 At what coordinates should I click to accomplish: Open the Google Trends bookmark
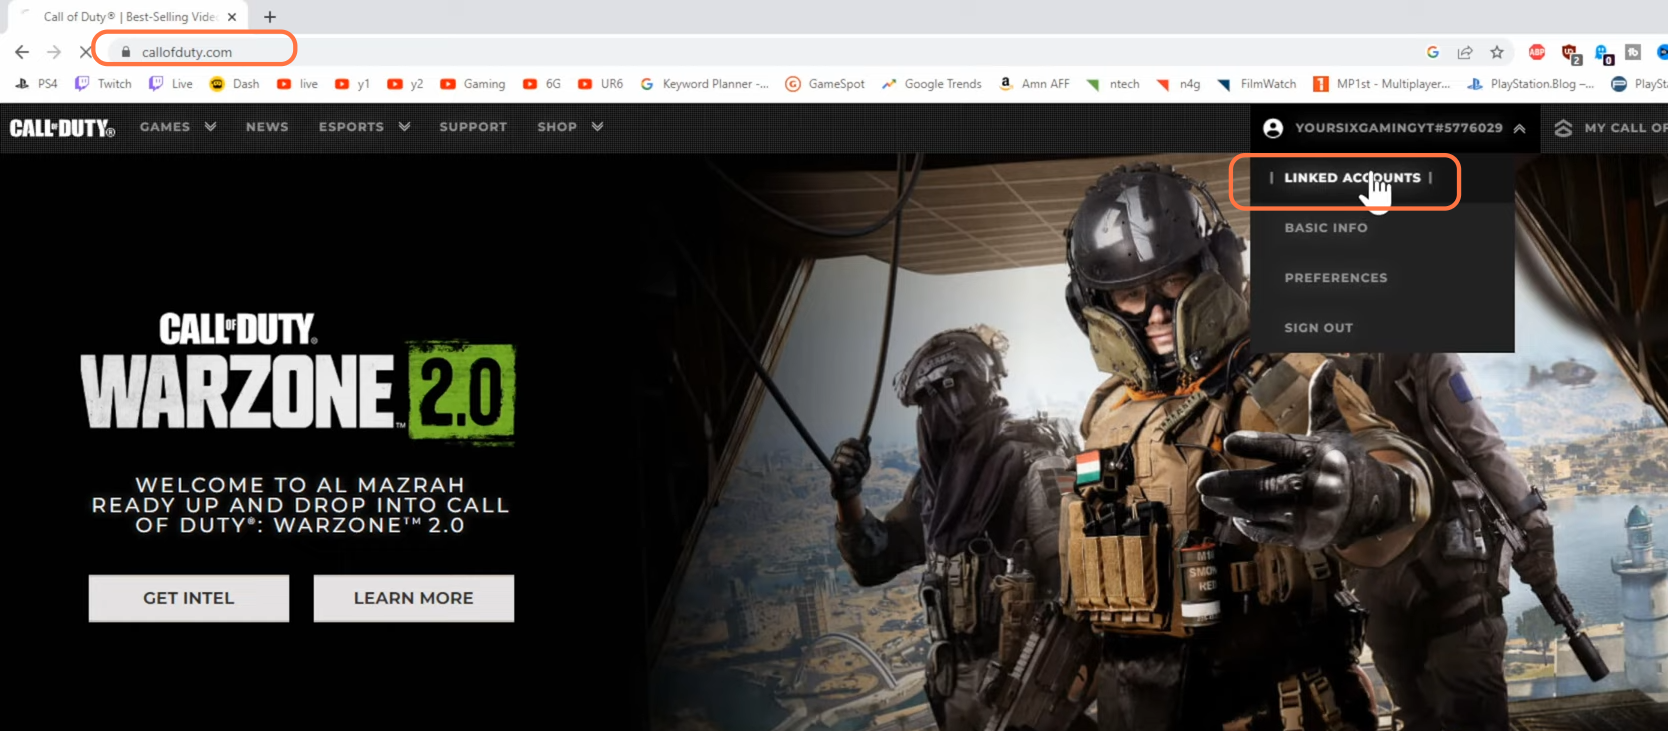tap(932, 84)
